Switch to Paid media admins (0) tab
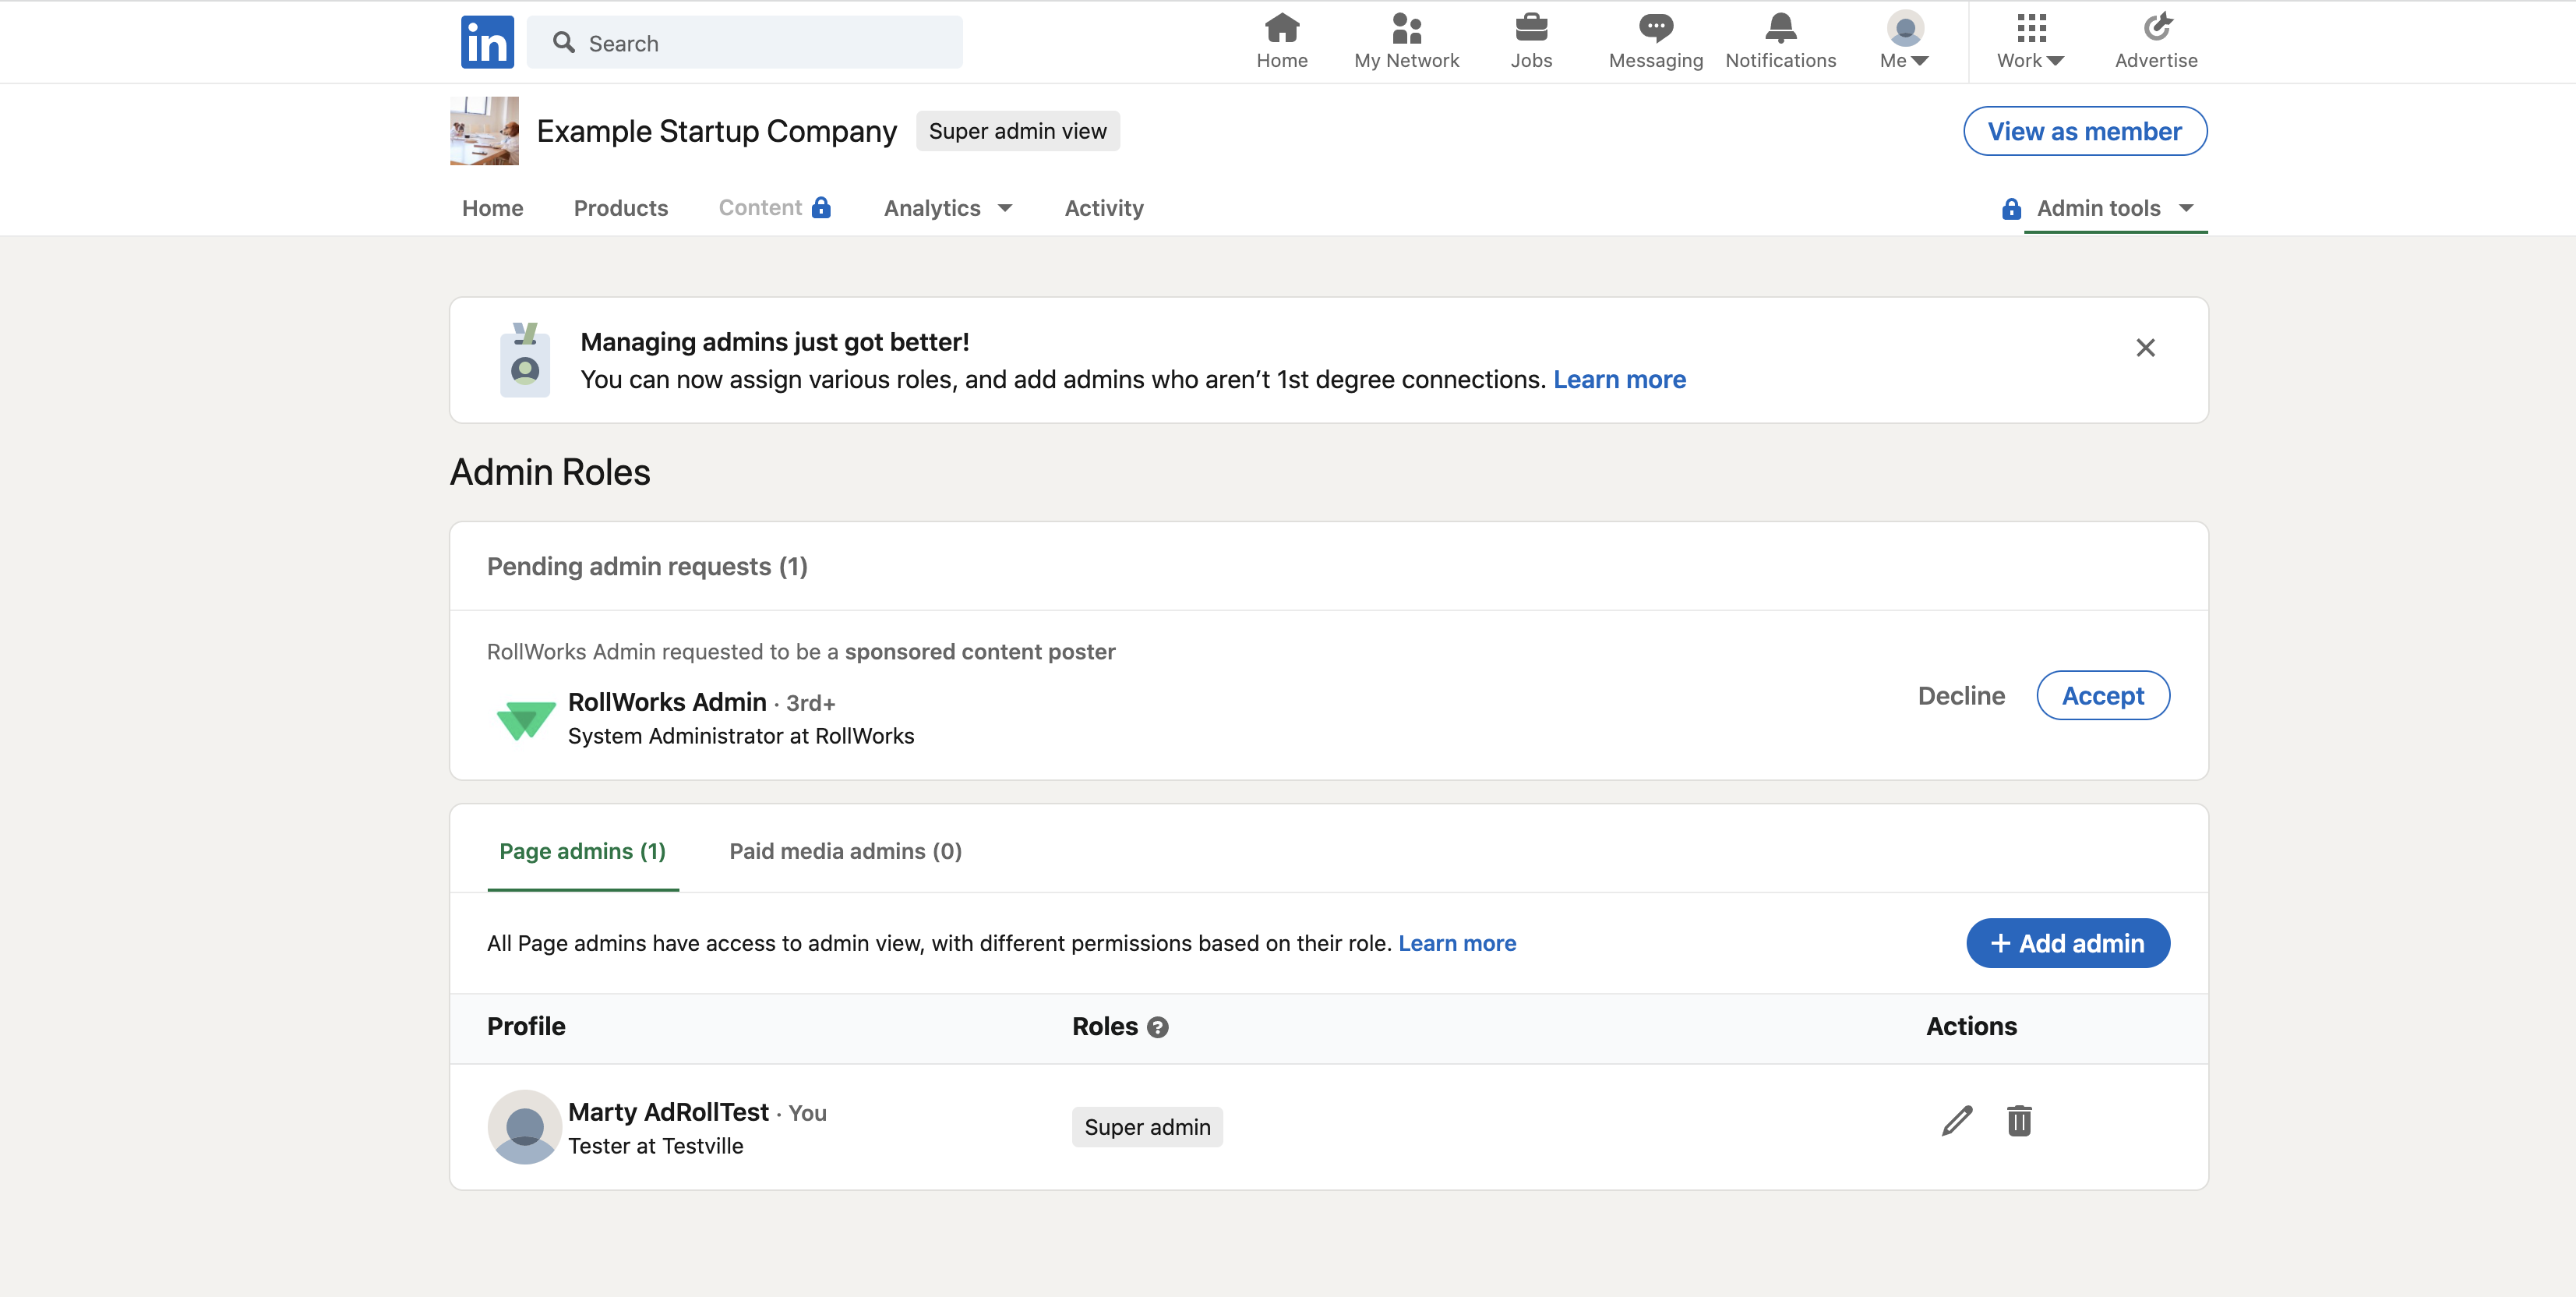2576x1297 pixels. (845, 851)
